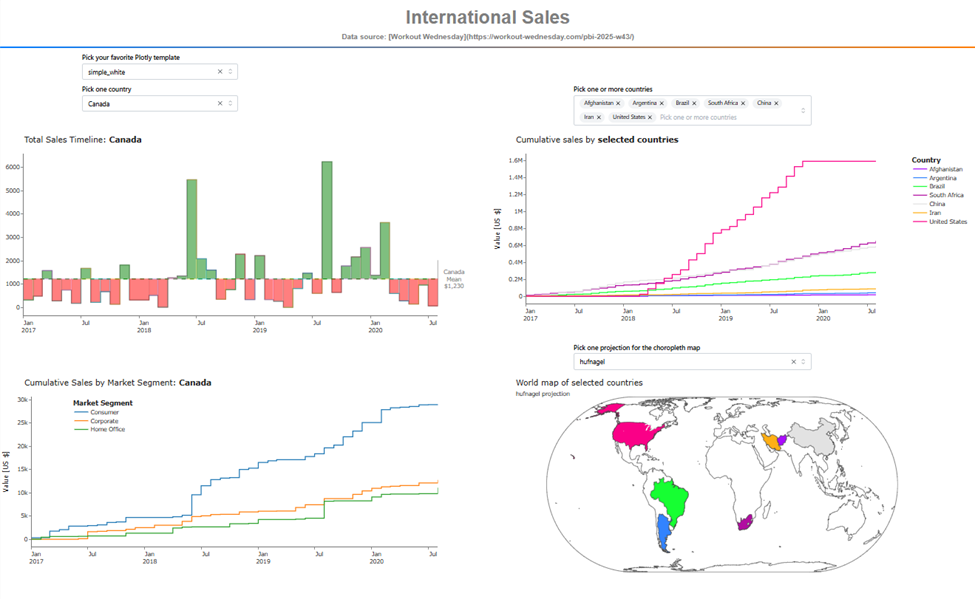The image size is (975, 599).
Task: Toggle China trace in Country legend
Action: click(x=929, y=204)
